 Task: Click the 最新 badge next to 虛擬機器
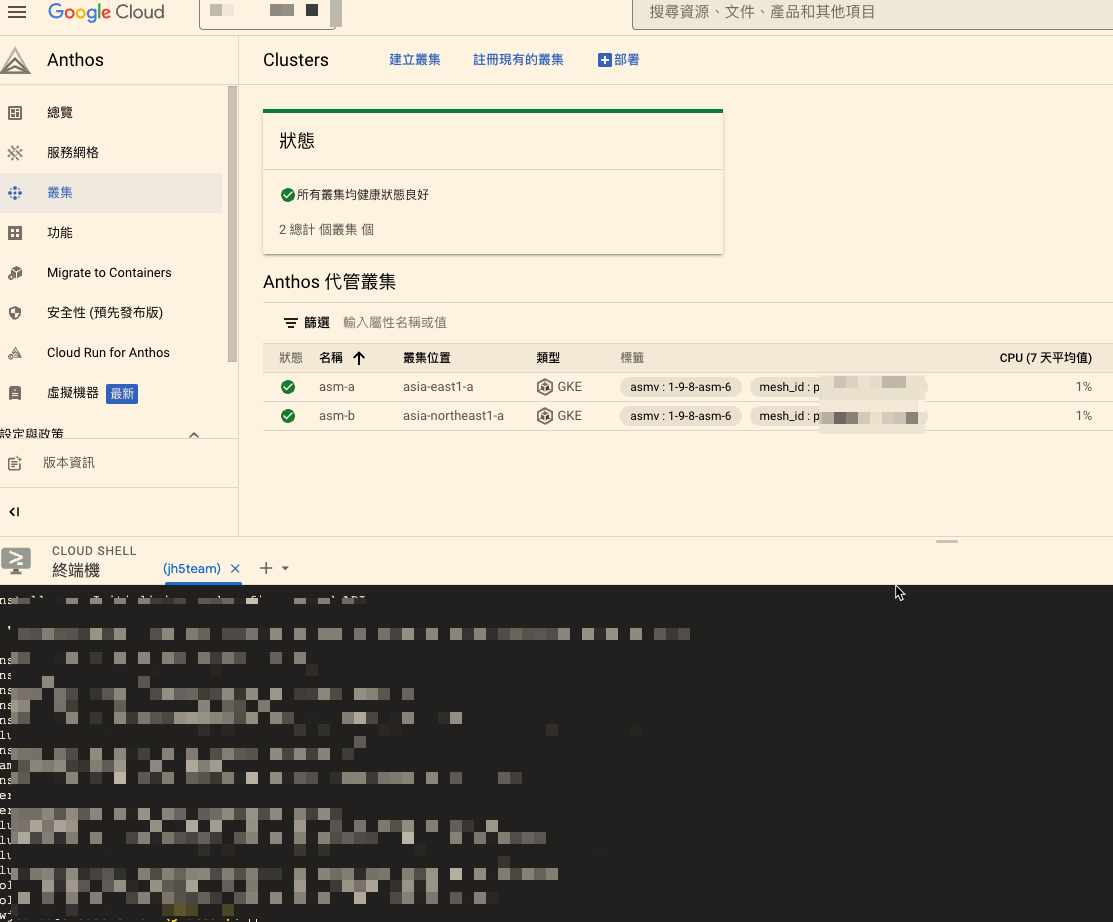click(x=122, y=394)
